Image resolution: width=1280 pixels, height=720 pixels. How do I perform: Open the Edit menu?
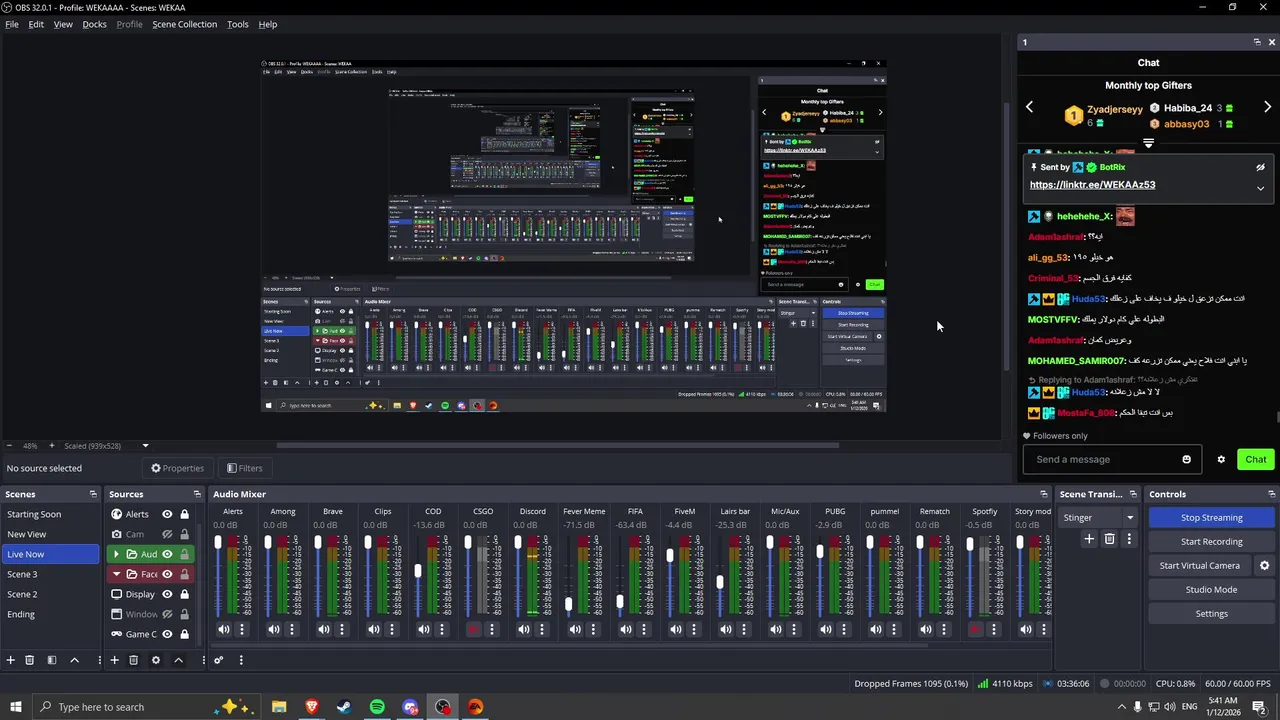(x=36, y=24)
